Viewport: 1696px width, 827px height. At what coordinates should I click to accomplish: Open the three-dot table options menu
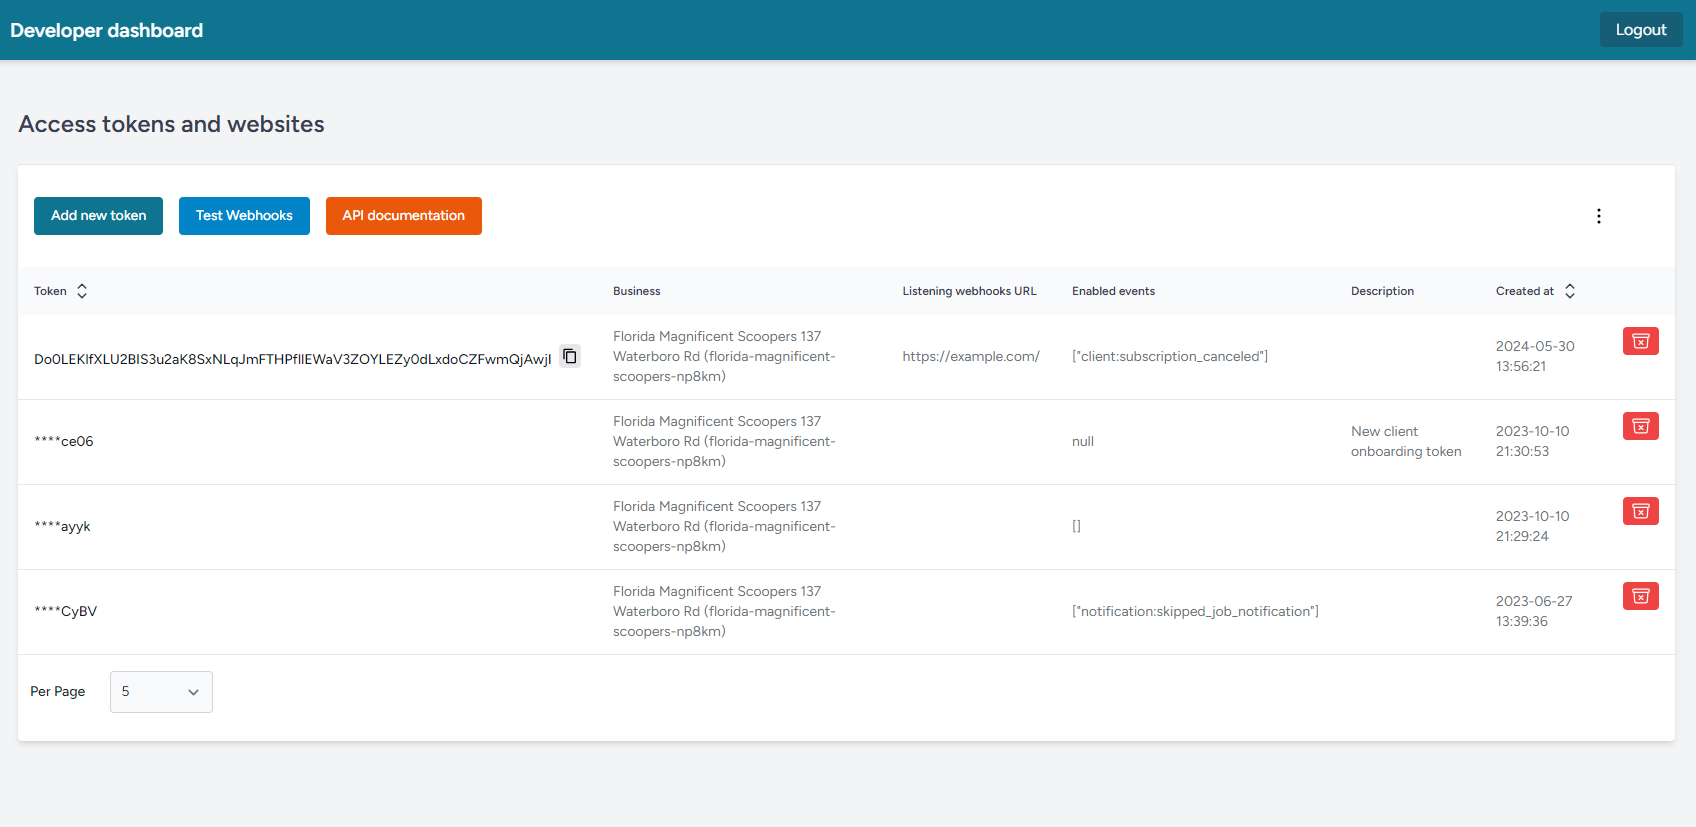pos(1598,216)
